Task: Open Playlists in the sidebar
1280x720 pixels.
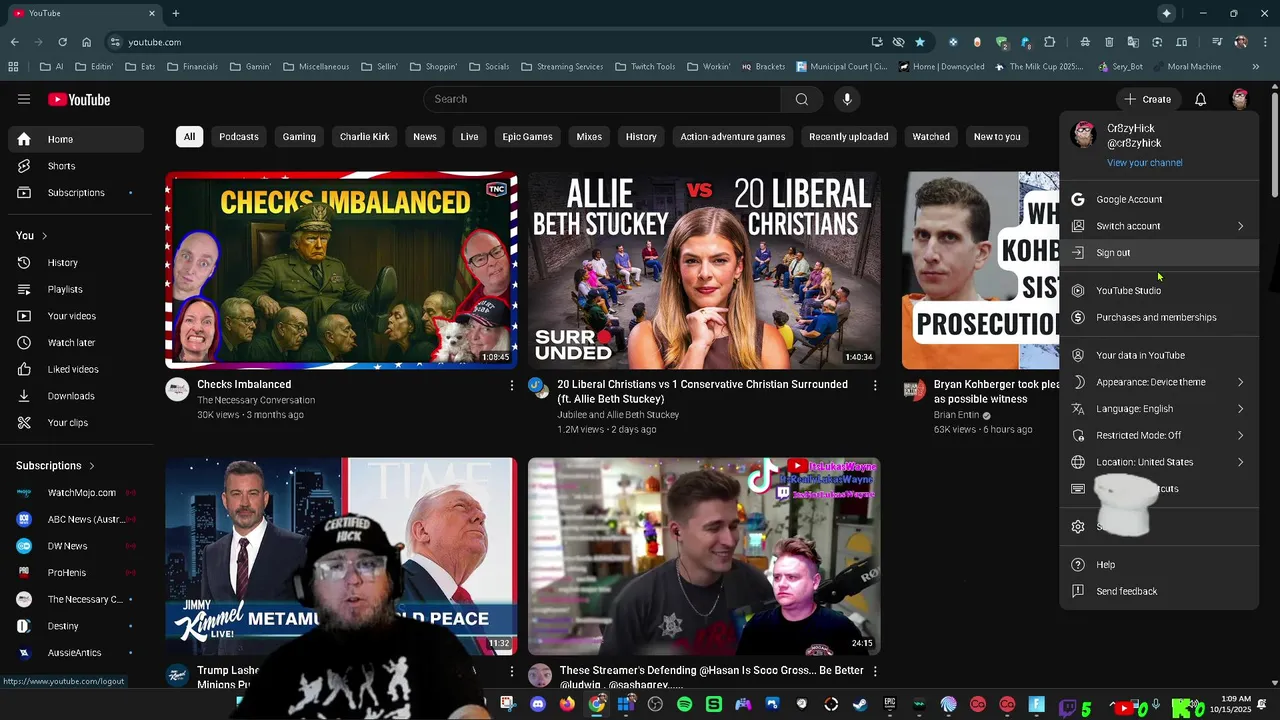Action: [76, 289]
